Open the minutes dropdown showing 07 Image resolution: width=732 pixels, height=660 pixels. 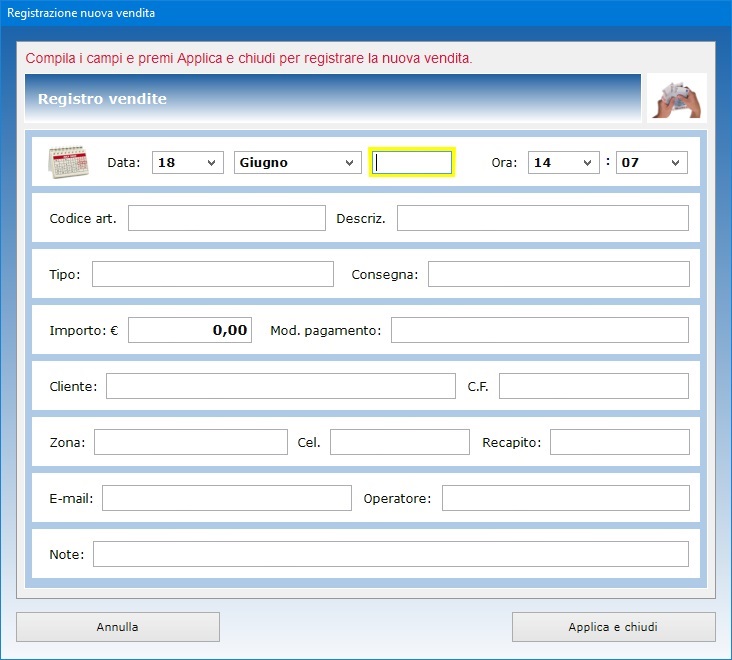(651, 162)
